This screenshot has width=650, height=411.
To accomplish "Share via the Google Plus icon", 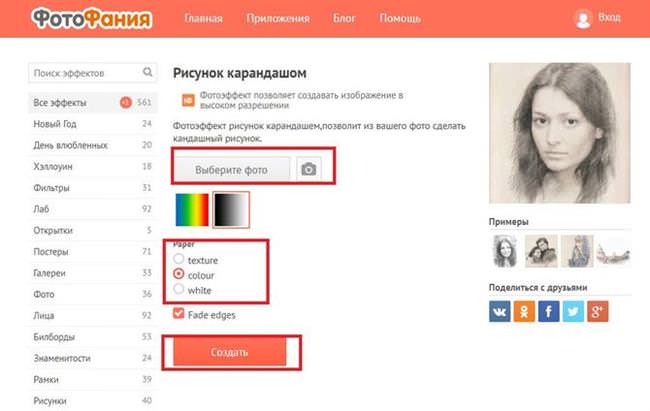I will [x=597, y=311].
